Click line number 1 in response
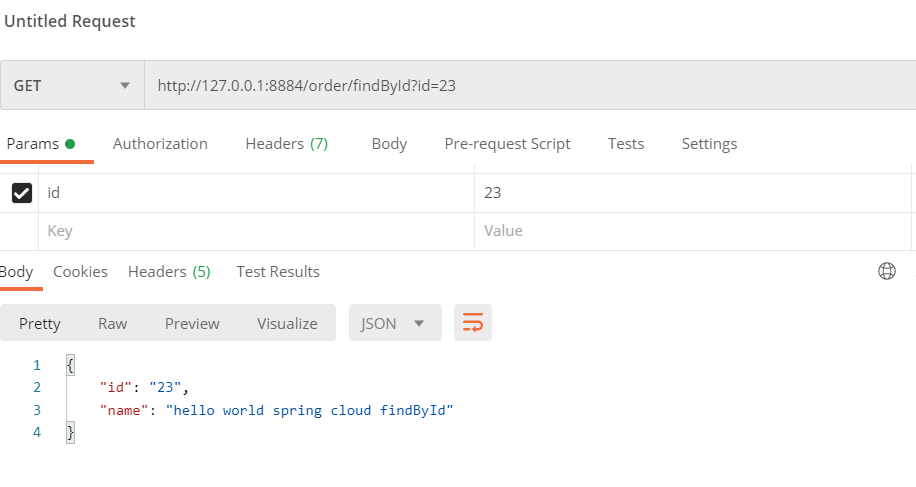The width and height of the screenshot is (916, 487). pyautogui.click(x=37, y=366)
